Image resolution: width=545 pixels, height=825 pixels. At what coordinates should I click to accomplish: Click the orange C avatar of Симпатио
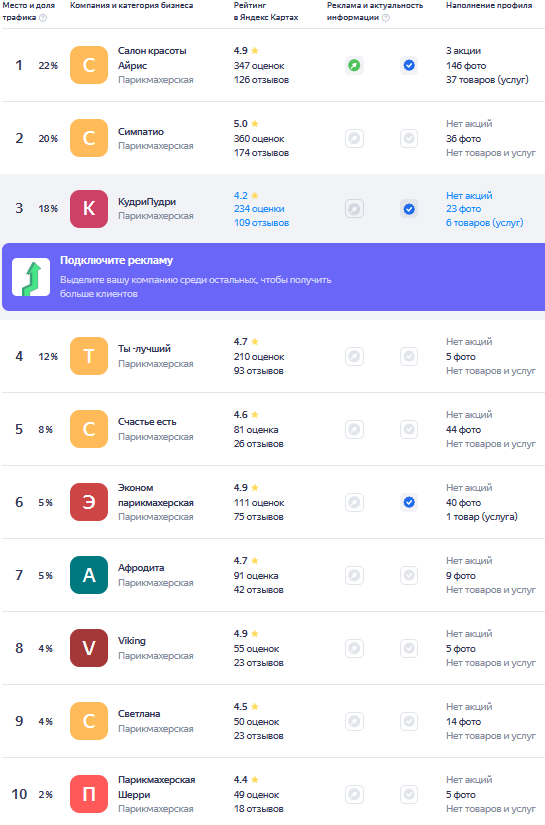89,138
